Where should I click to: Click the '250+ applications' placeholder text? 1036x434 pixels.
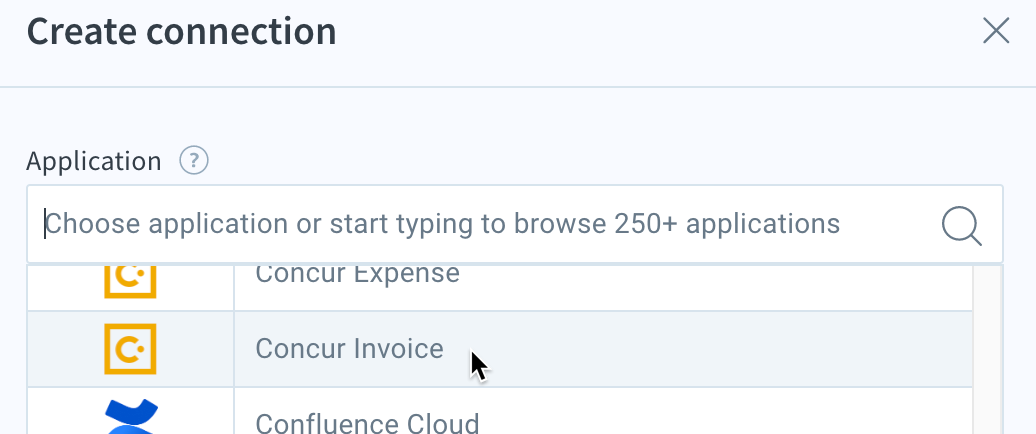tap(727, 224)
